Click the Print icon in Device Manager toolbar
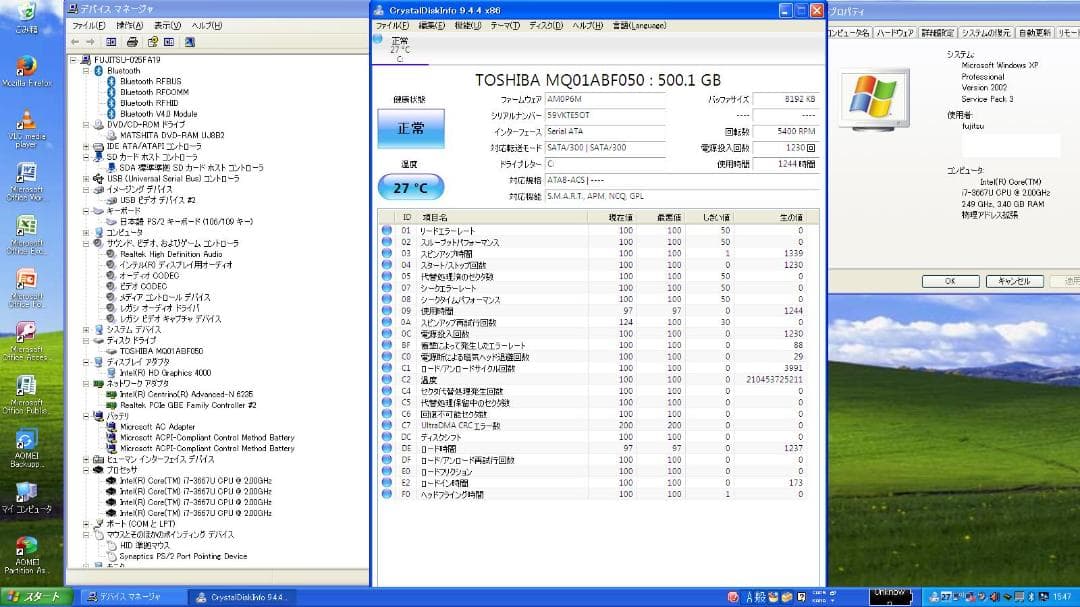The image size is (1080, 607). (x=131, y=41)
